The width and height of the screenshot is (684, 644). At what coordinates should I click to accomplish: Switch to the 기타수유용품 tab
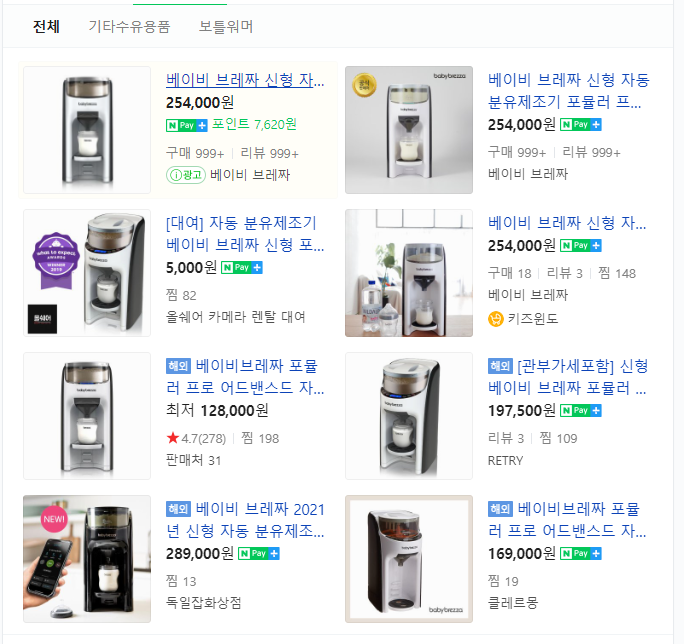coord(129,26)
